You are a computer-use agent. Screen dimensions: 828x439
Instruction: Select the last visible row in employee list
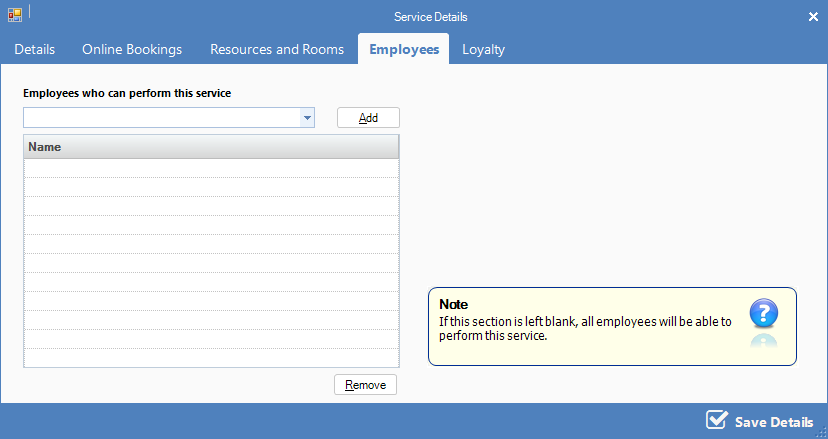tap(211, 358)
